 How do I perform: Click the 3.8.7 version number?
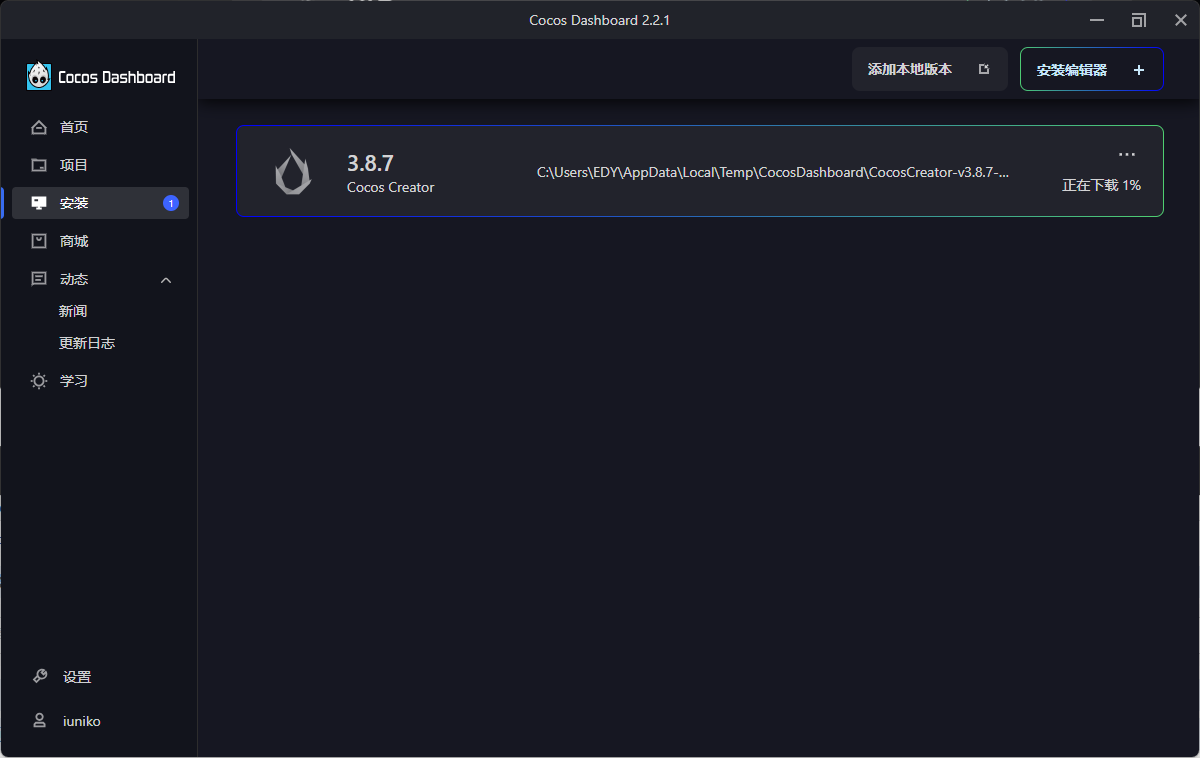370,163
